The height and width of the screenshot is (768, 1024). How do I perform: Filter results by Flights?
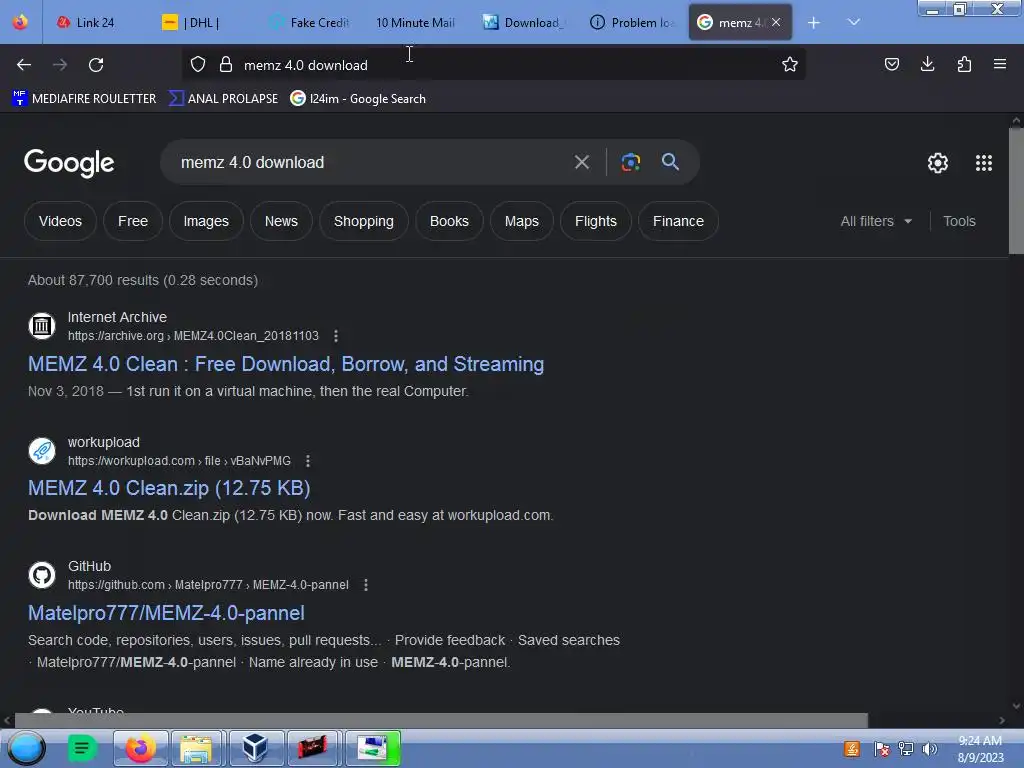tap(596, 221)
